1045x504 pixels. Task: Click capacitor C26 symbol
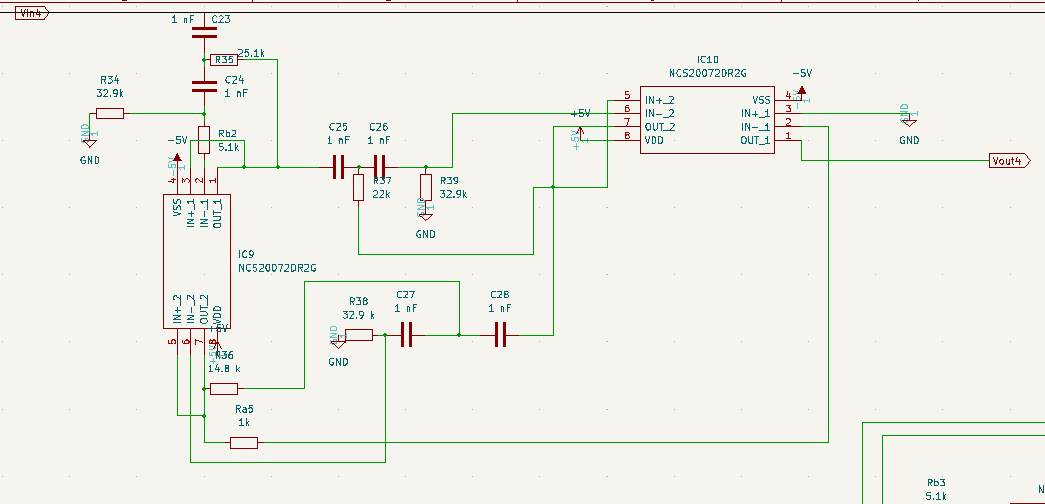click(379, 167)
